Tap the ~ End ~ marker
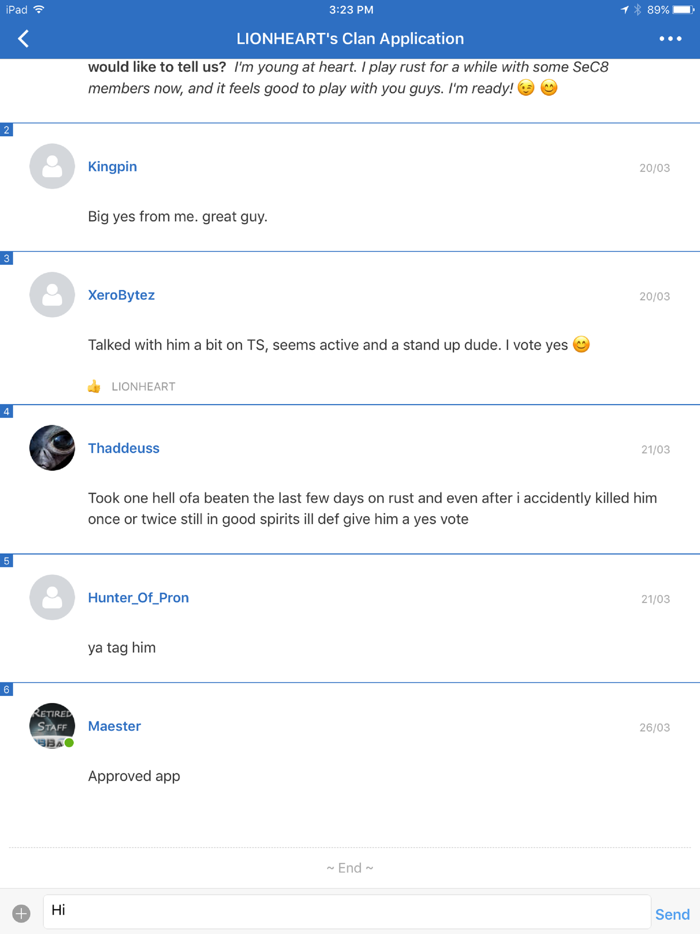700x934 pixels. click(x=350, y=867)
